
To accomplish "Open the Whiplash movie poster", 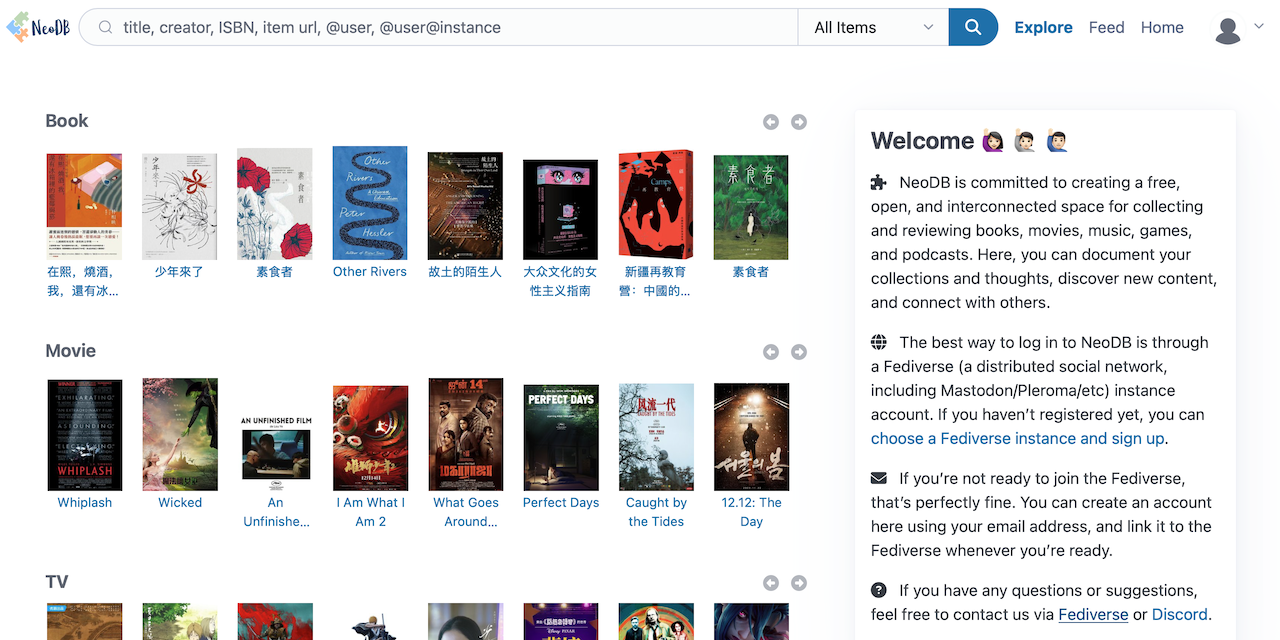I will 85,435.
